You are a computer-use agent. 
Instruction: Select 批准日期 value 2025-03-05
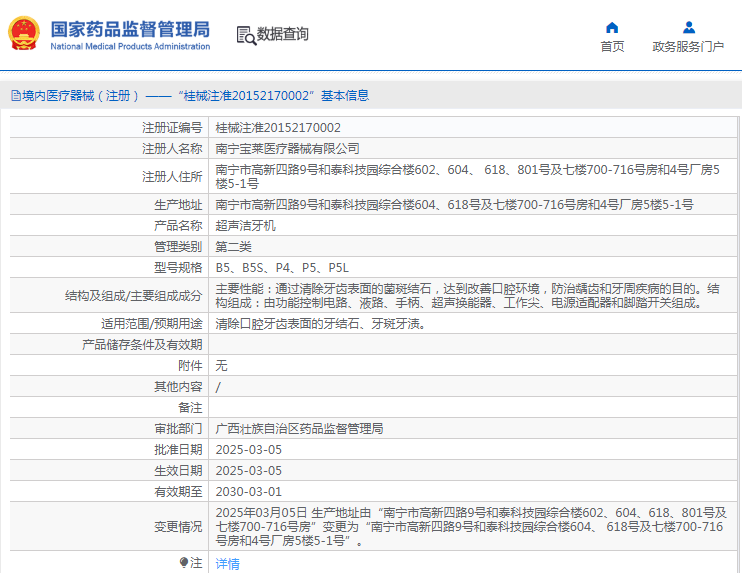coord(248,450)
